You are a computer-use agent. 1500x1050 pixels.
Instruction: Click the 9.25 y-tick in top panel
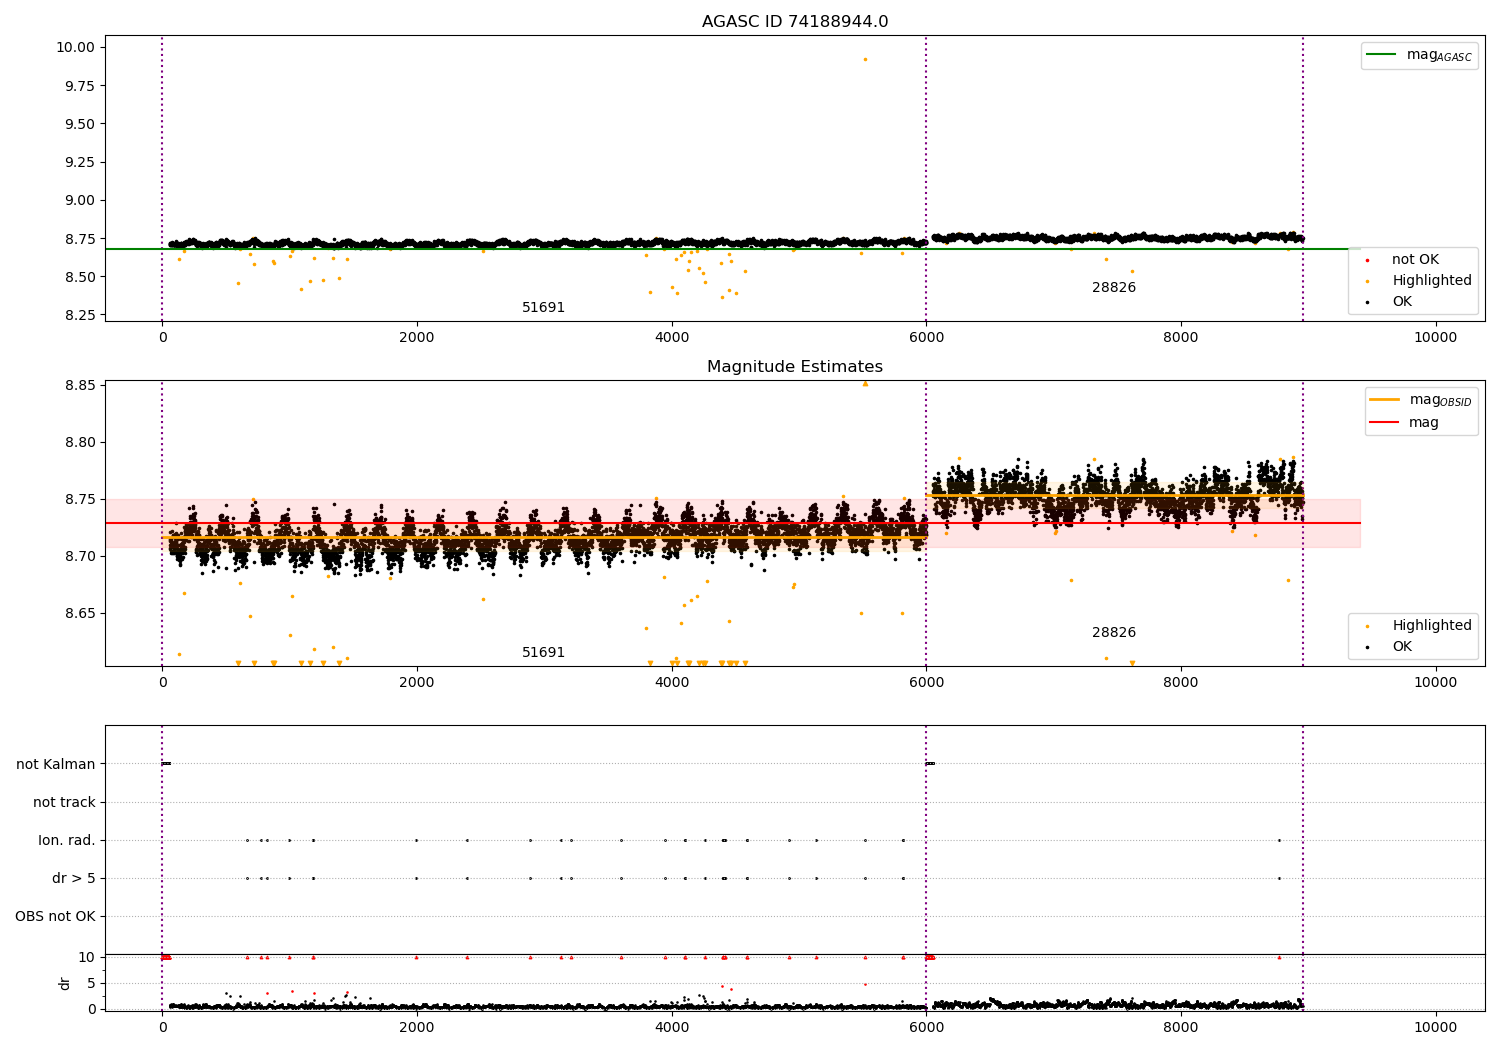pyautogui.click(x=79, y=163)
